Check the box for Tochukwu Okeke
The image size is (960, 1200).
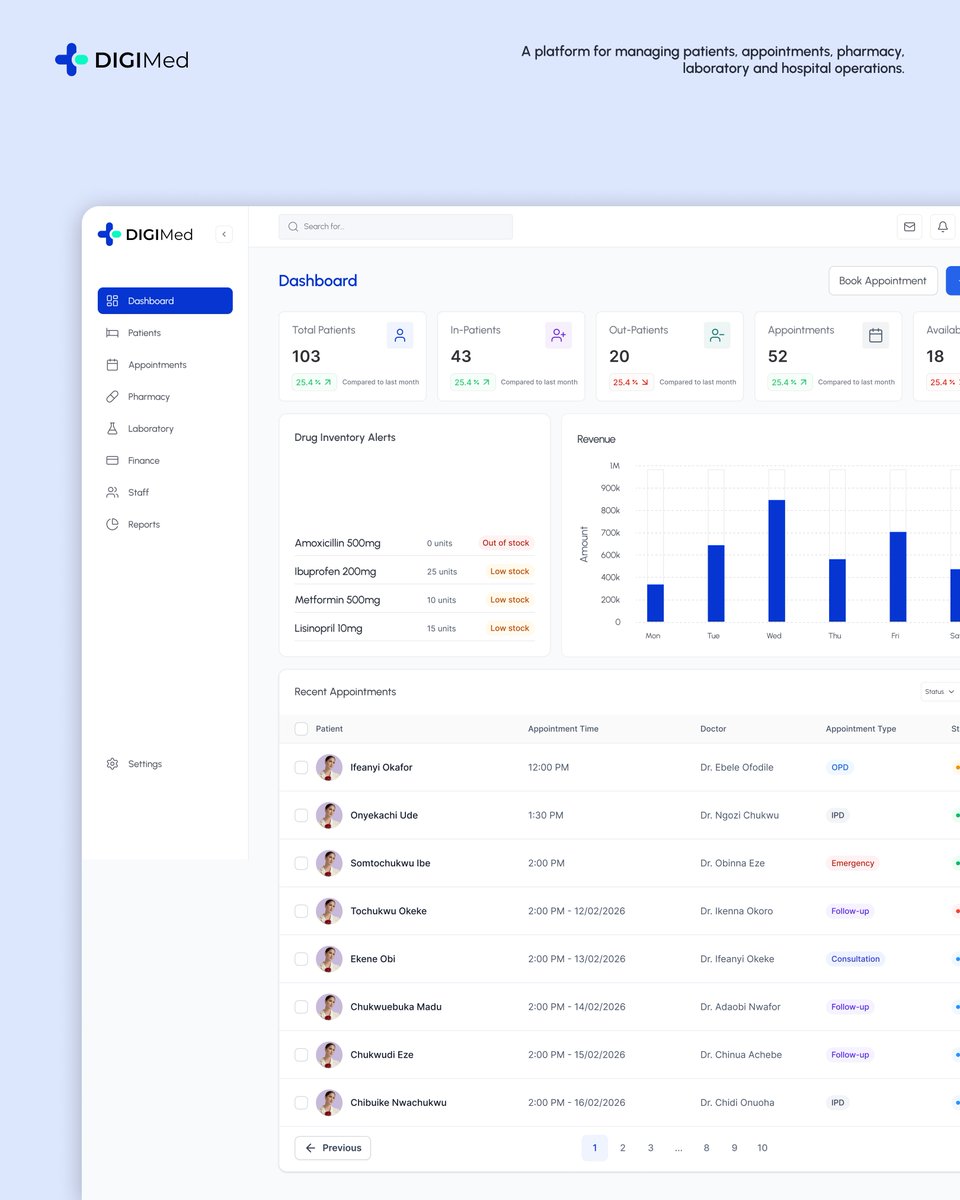point(301,911)
